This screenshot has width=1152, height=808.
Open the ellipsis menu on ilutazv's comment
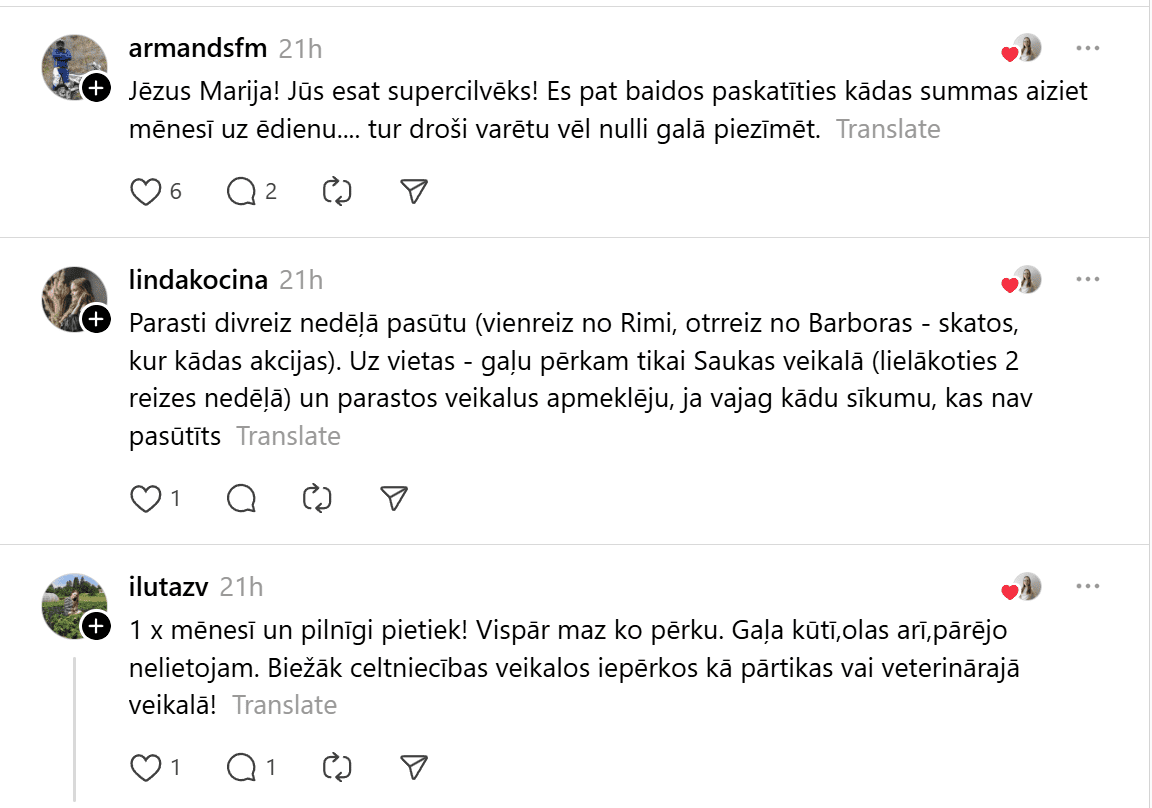1087,586
